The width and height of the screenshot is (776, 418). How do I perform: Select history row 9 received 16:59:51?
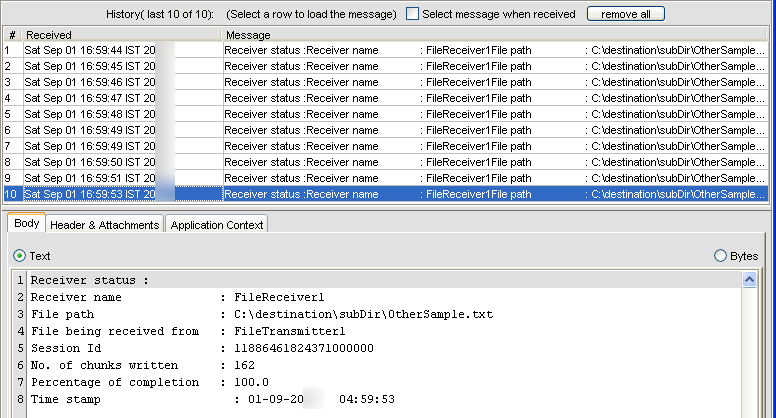386,178
